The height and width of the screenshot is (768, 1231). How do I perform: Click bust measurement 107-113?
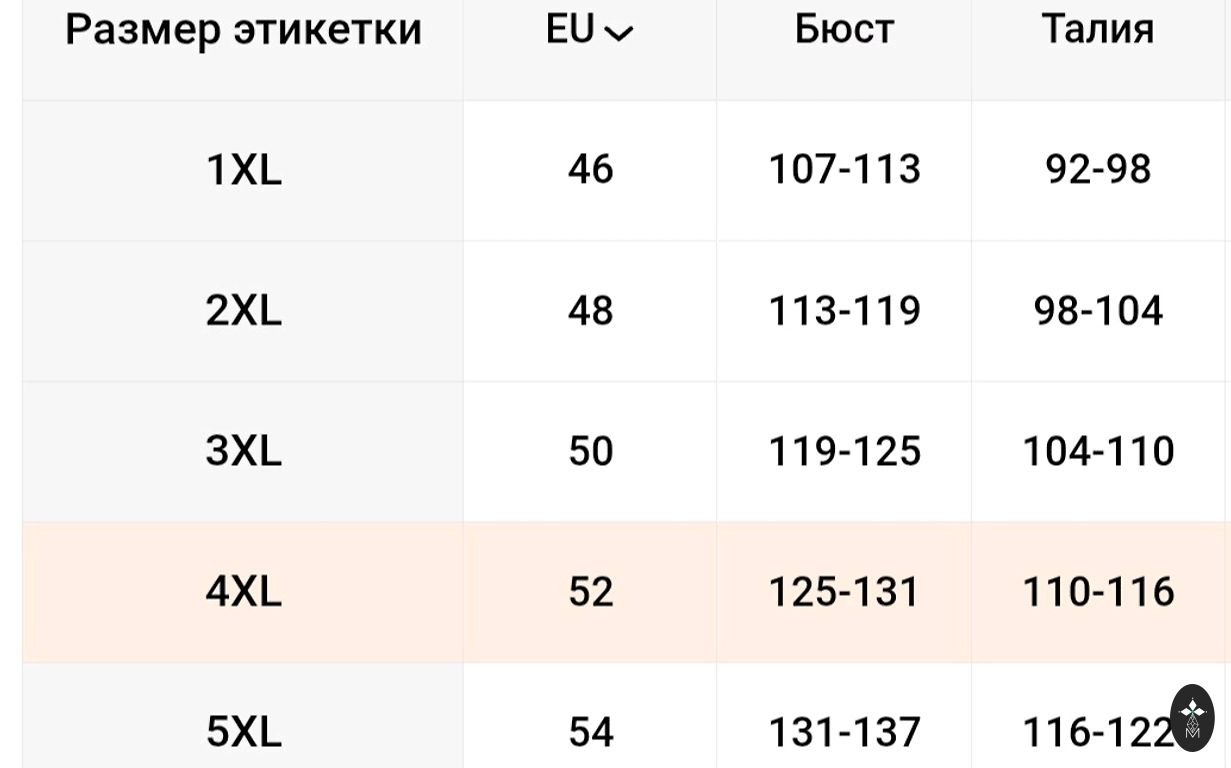click(x=844, y=170)
